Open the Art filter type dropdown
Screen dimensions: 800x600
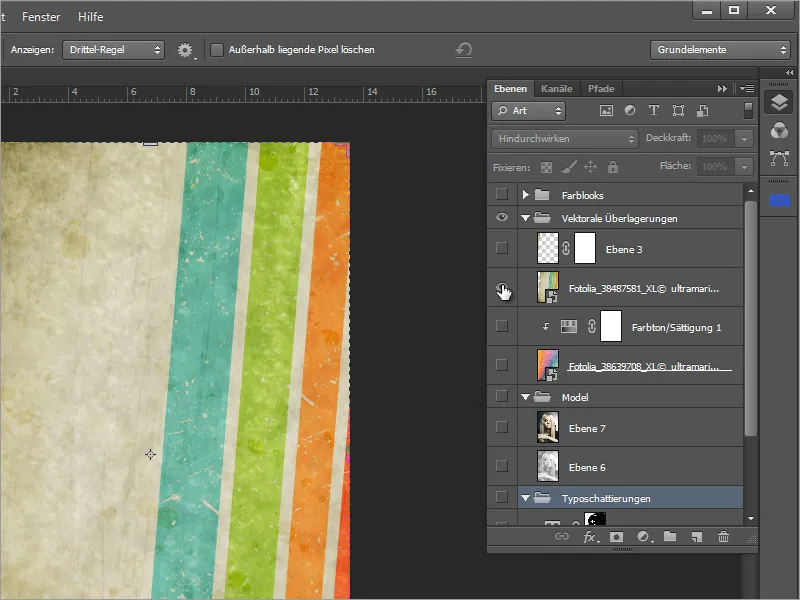[529, 111]
